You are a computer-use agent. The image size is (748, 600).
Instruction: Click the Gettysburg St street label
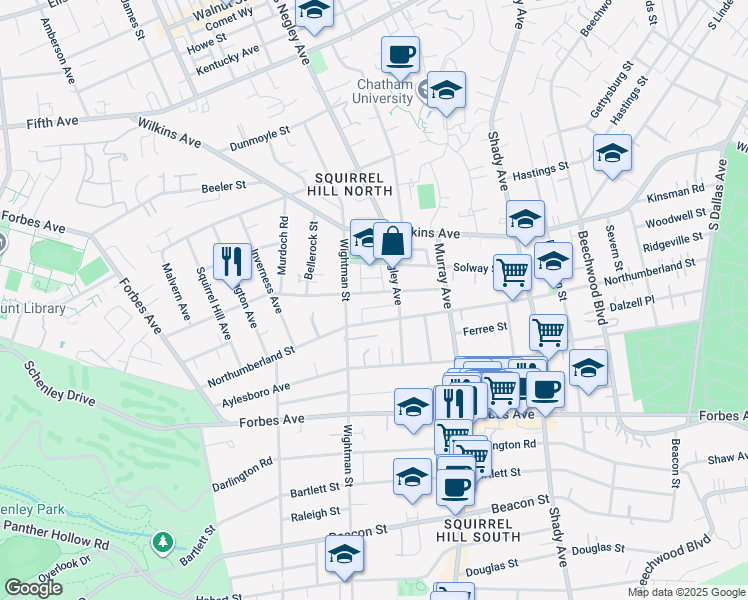612,89
